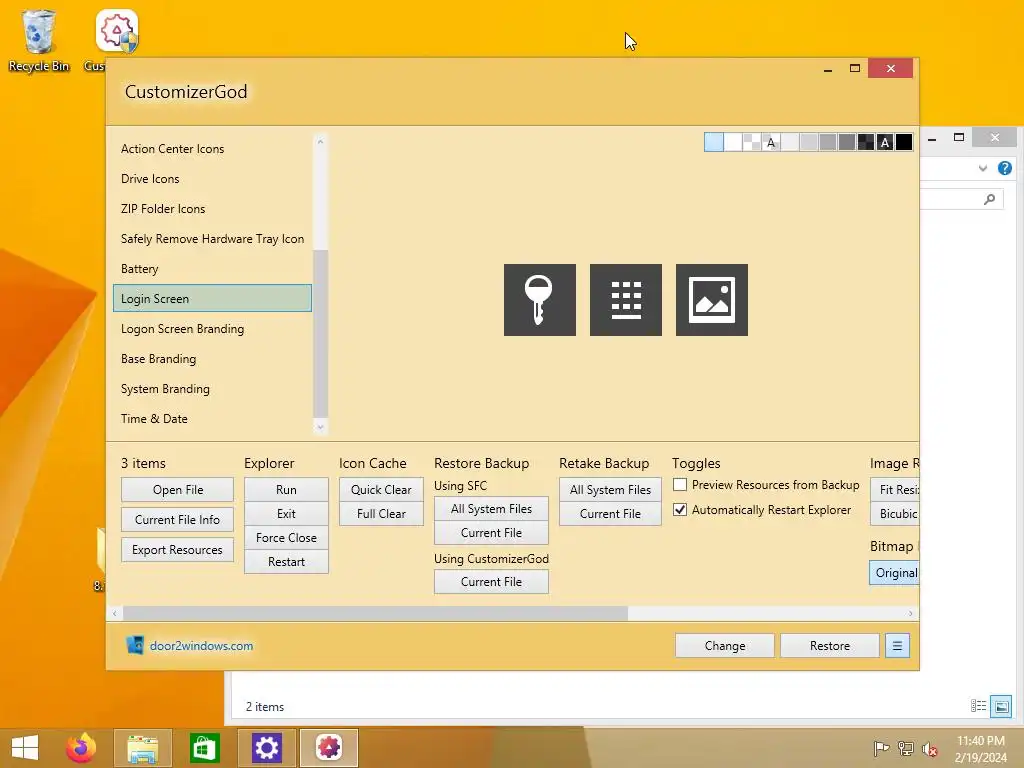This screenshot has width=1024, height=768.
Task: Click the Restore button
Action: click(x=830, y=646)
